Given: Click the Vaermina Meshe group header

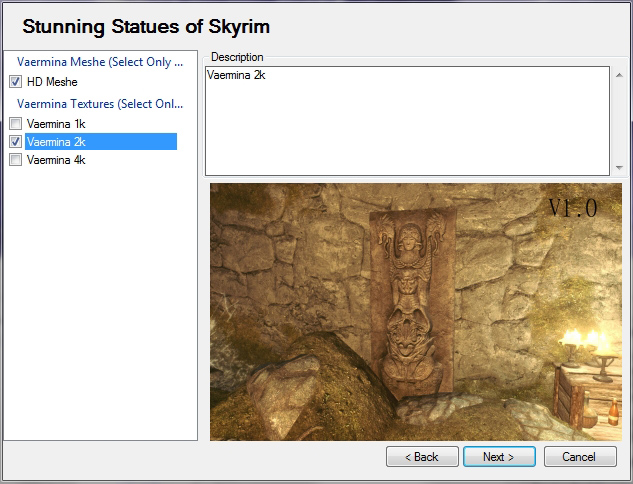Looking at the screenshot, I should click(x=100, y=62).
